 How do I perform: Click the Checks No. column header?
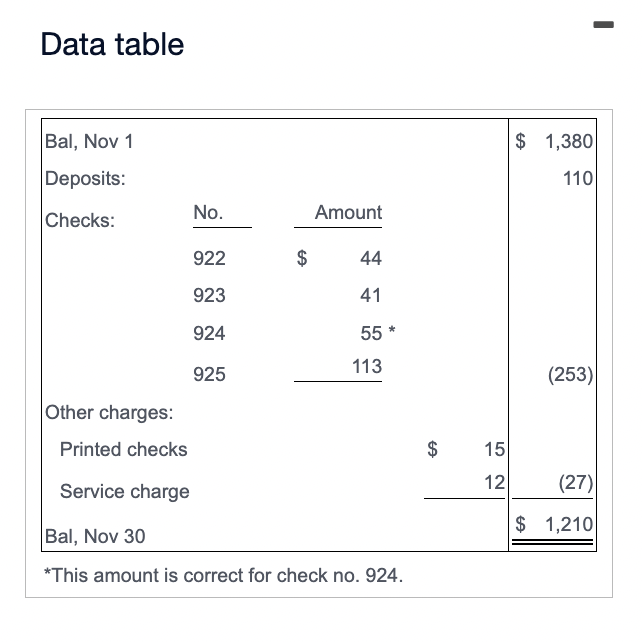pos(208,212)
